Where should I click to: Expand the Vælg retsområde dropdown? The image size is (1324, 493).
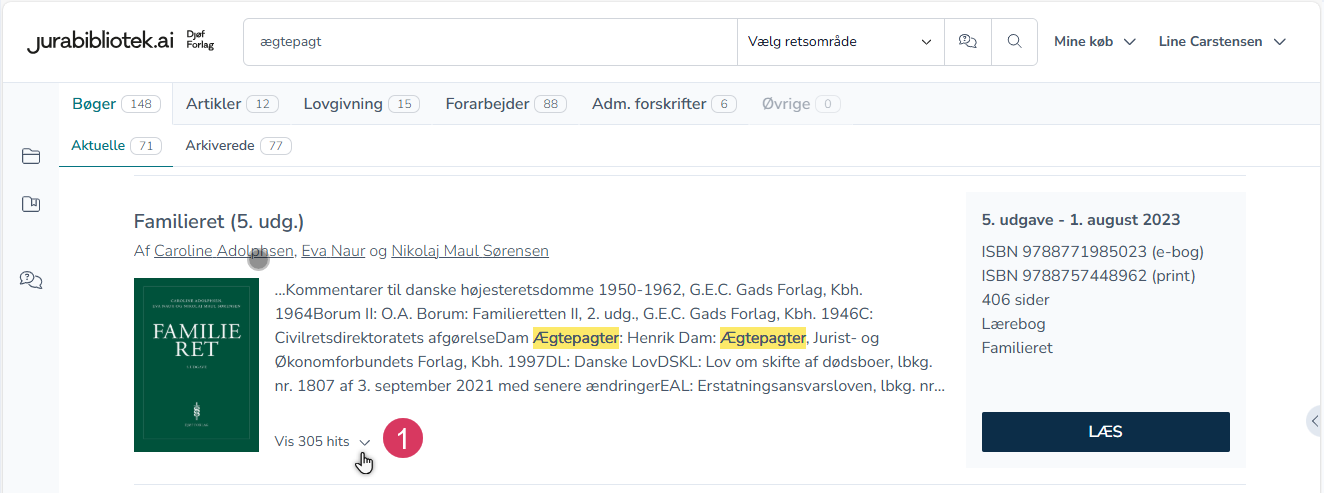click(839, 42)
